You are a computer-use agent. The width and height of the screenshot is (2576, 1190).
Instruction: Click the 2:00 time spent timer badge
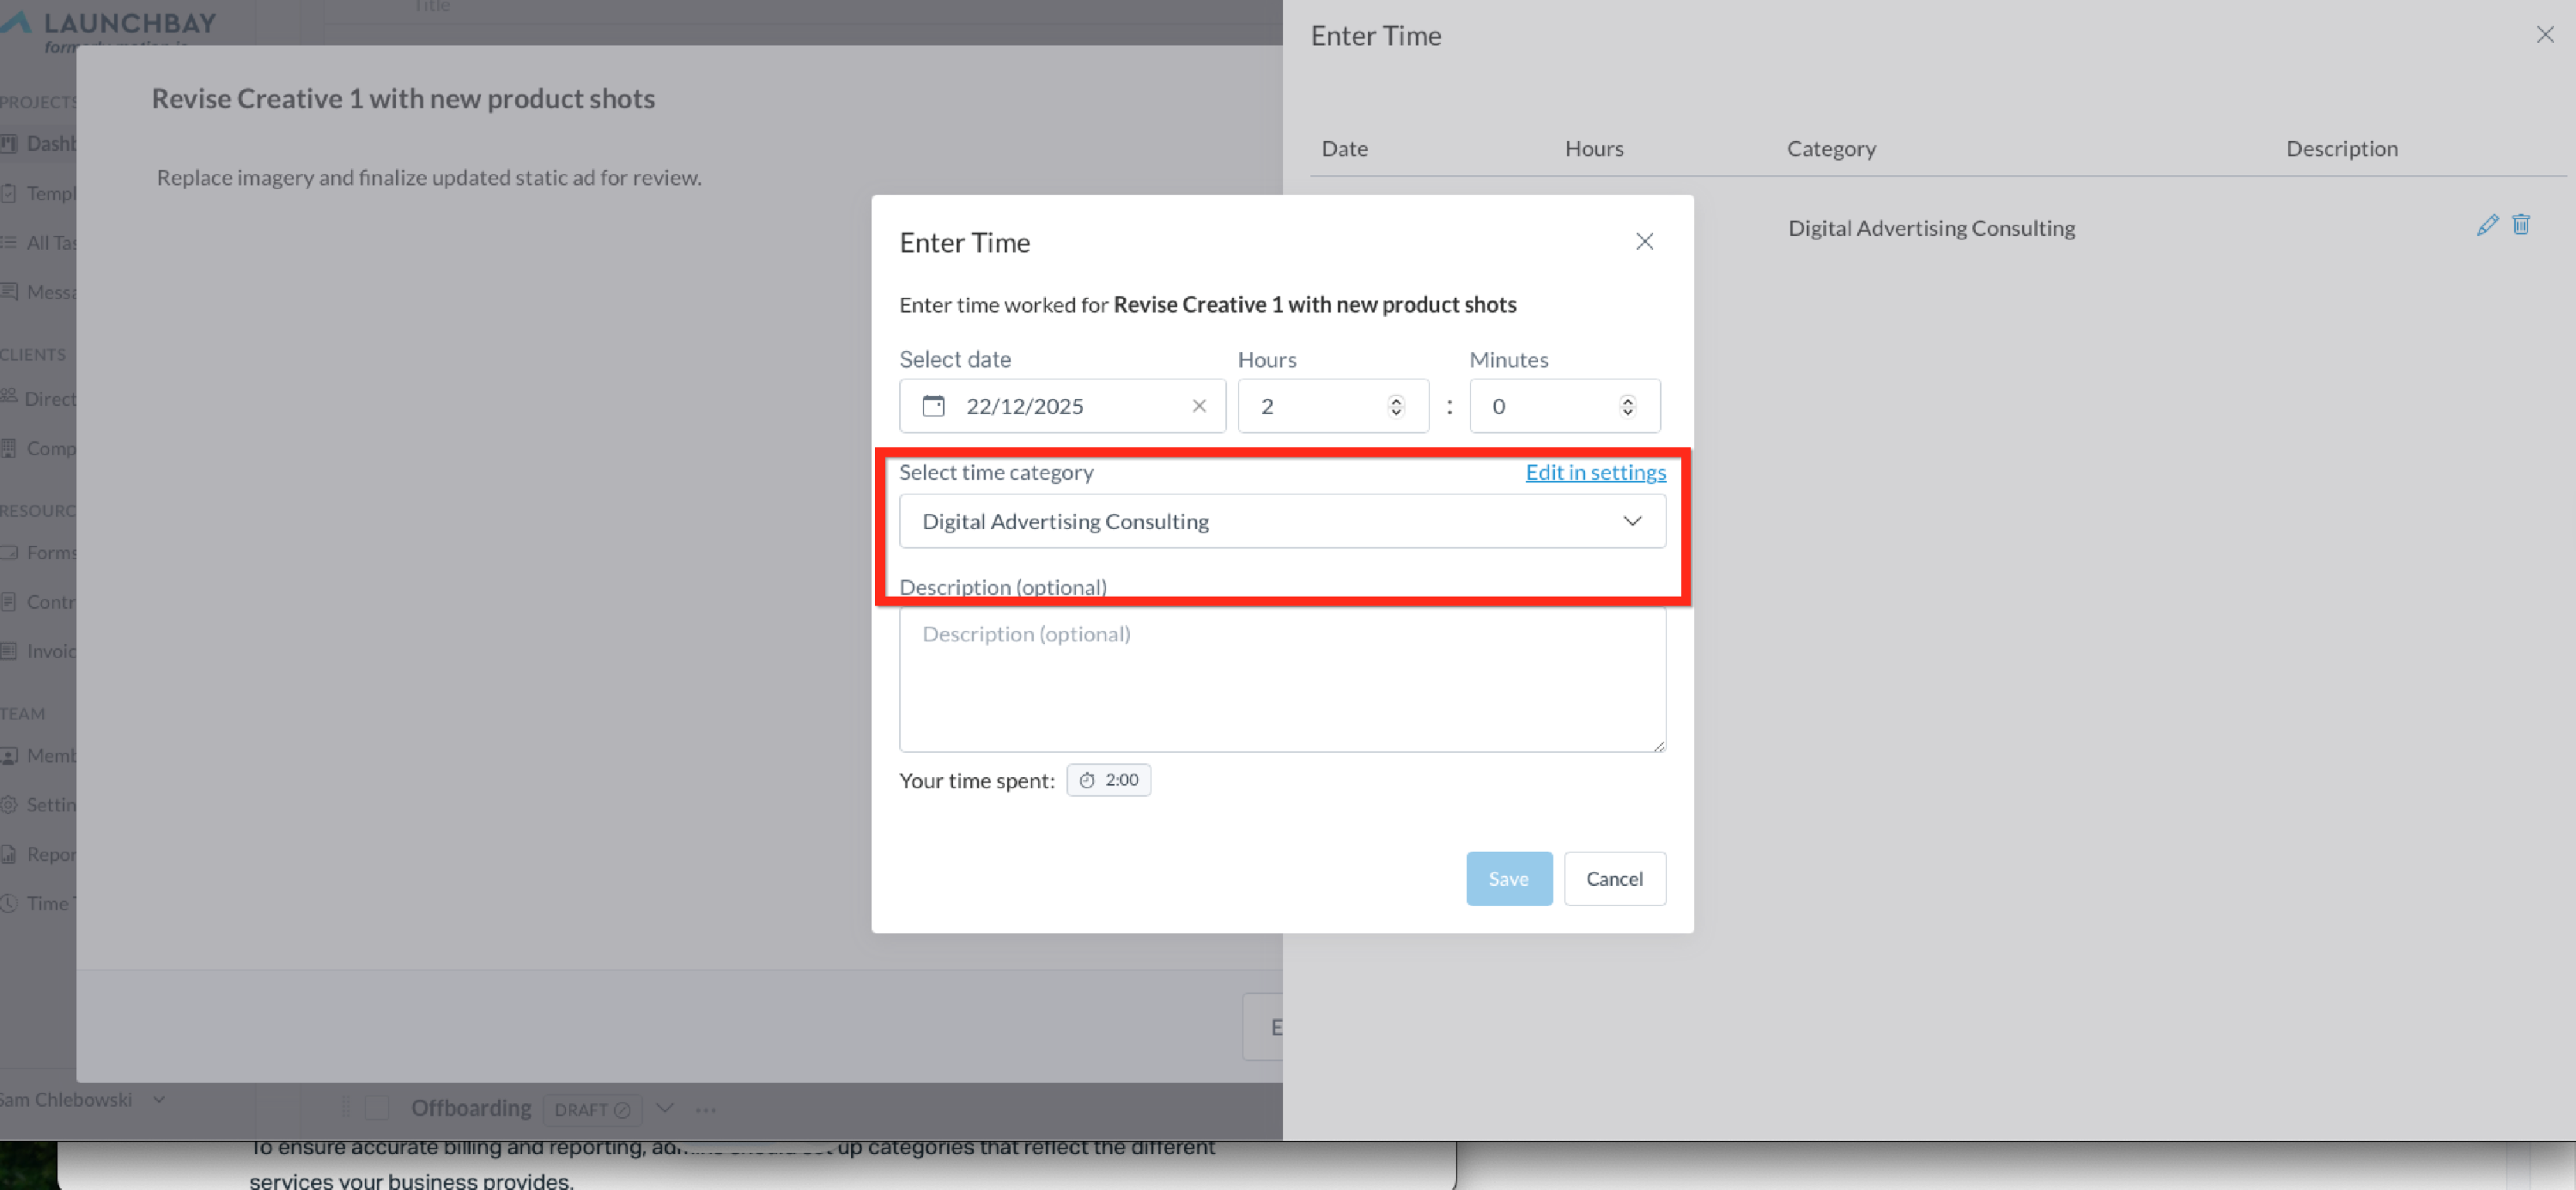coord(1108,780)
